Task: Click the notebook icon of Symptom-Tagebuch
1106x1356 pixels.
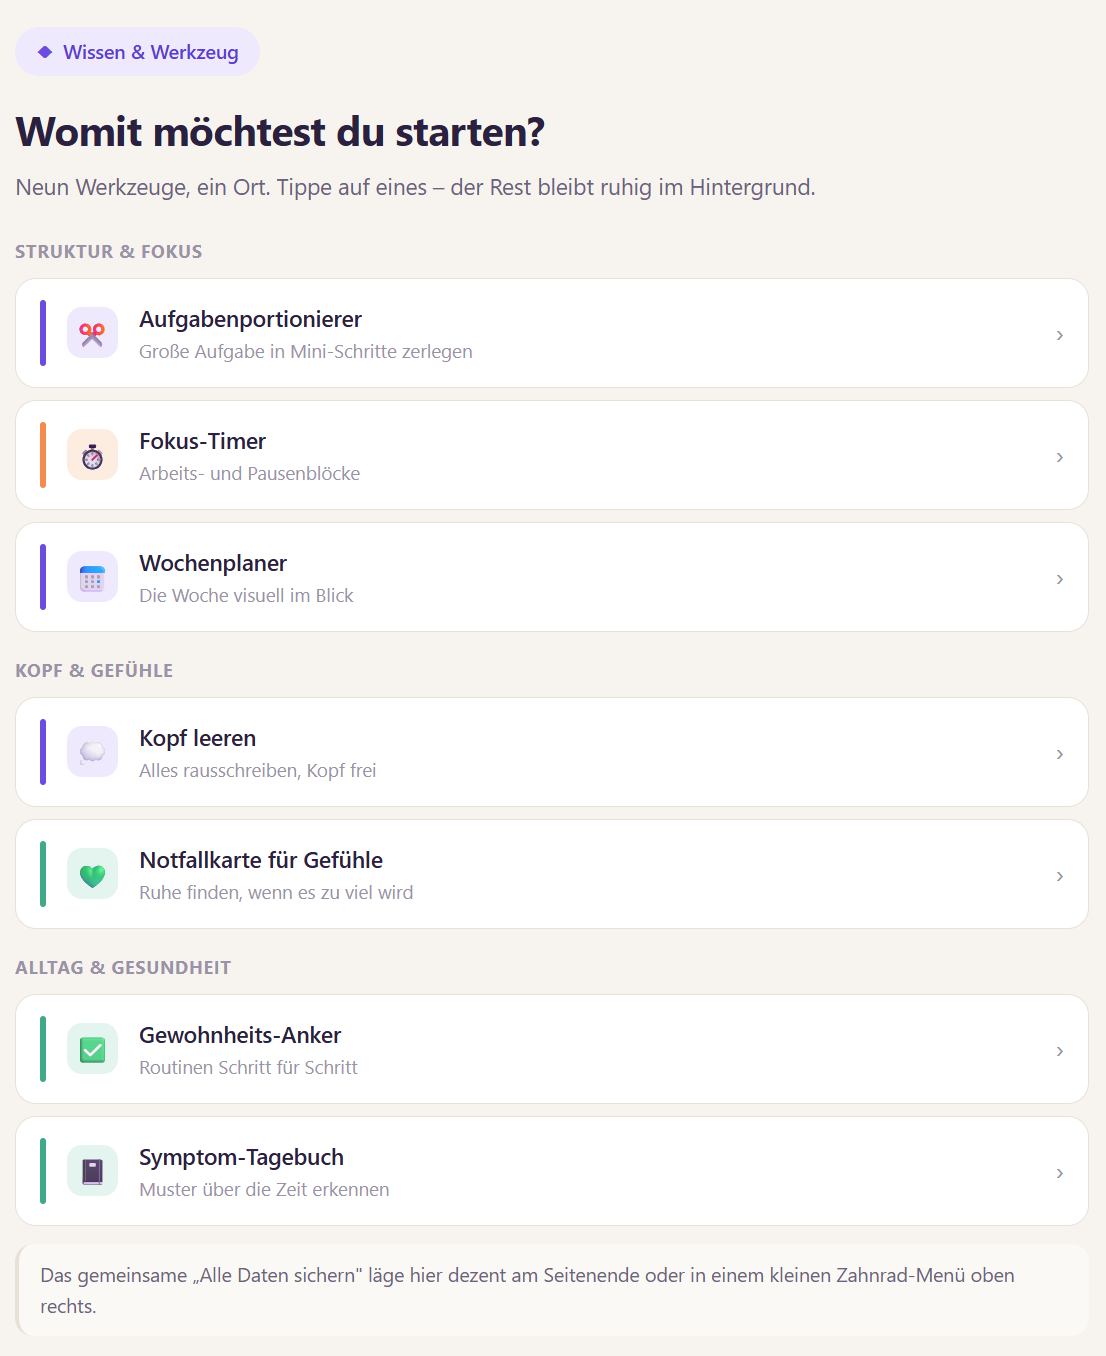Action: coord(92,1171)
